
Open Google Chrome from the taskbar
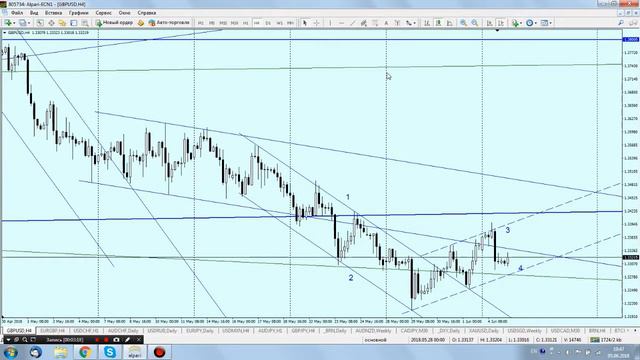[x=85, y=352]
